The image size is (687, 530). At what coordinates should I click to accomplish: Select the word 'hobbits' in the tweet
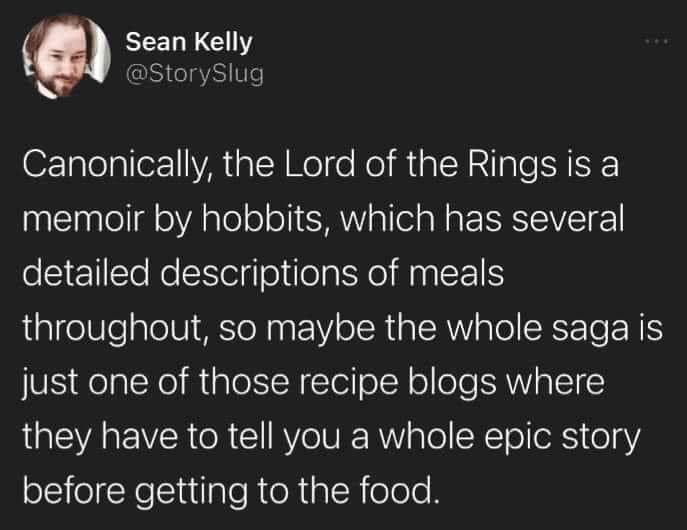point(262,219)
